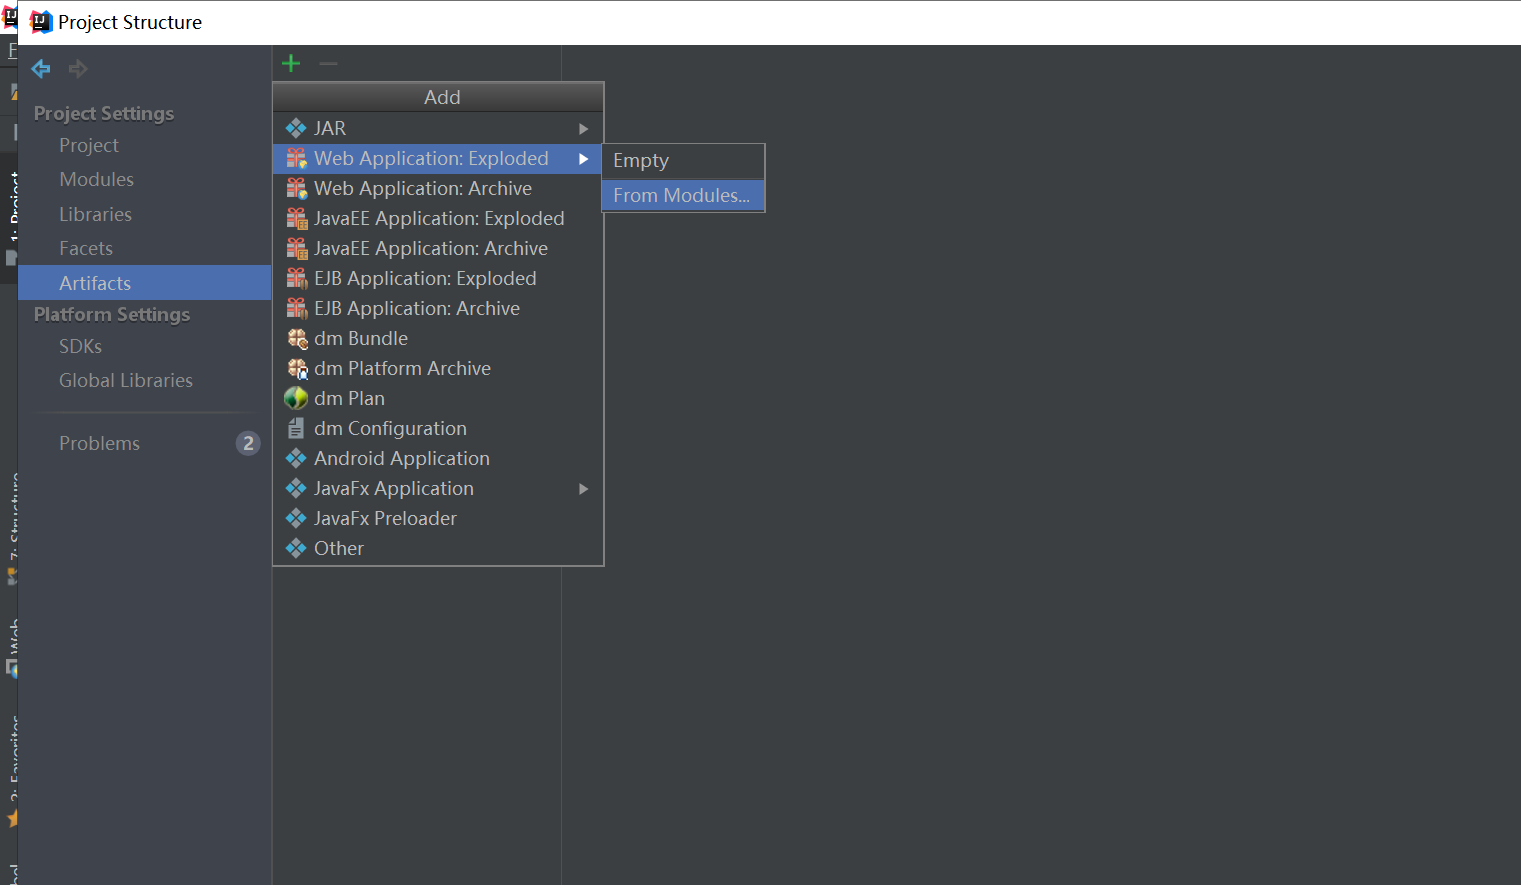Choose Other from the Add menu
The height and width of the screenshot is (885, 1521).
tap(438, 548)
